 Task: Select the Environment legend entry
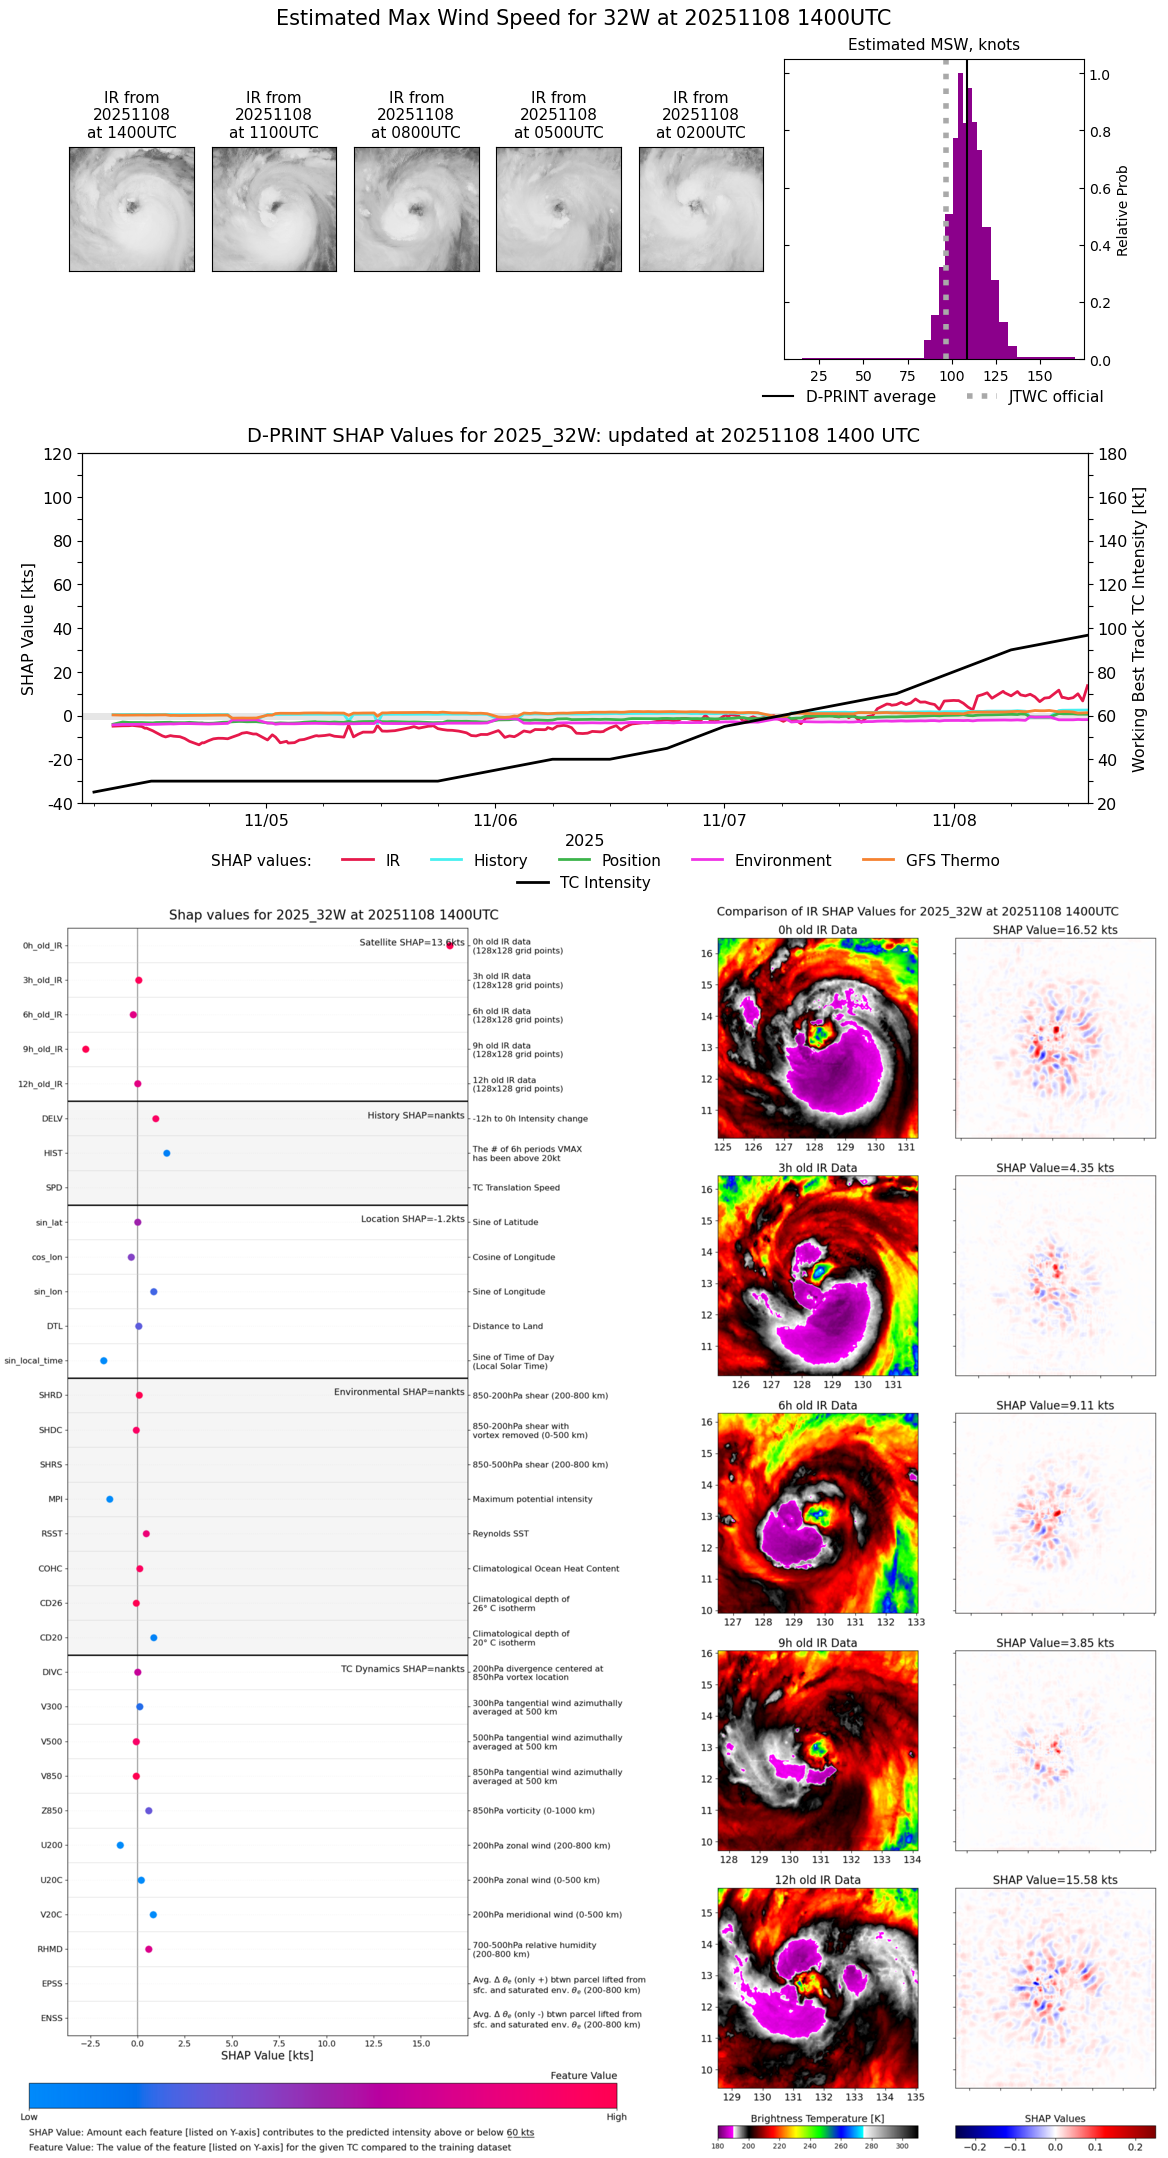click(761, 861)
